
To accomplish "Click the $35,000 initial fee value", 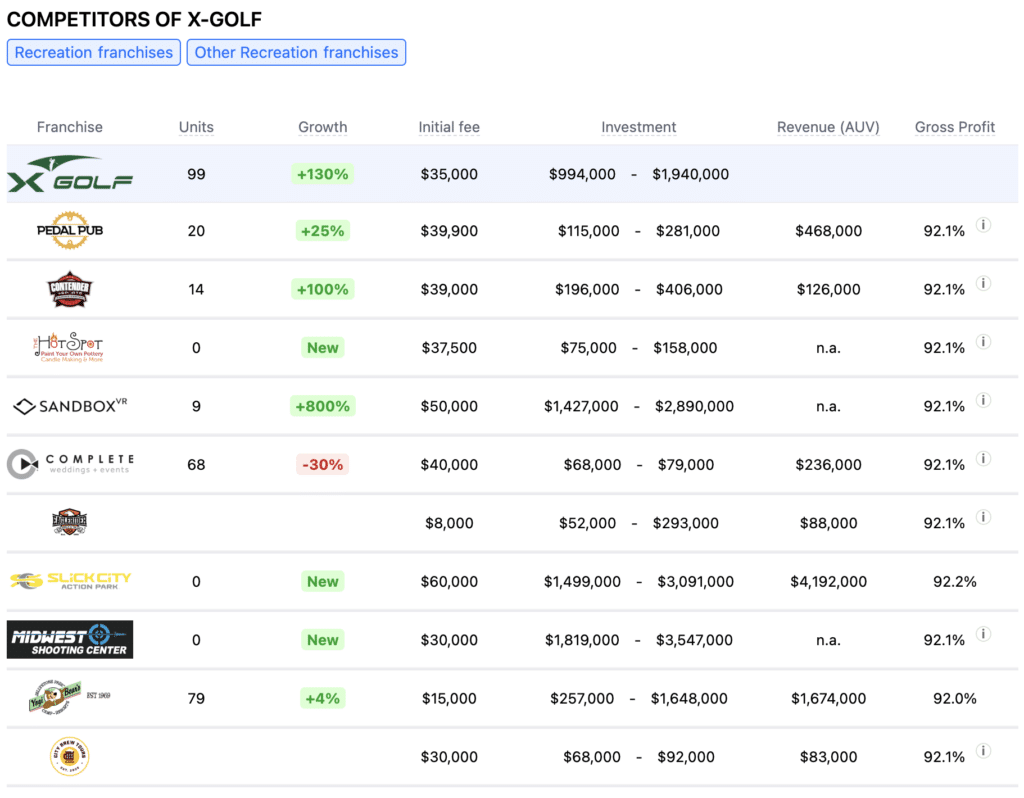I will pyautogui.click(x=449, y=174).
